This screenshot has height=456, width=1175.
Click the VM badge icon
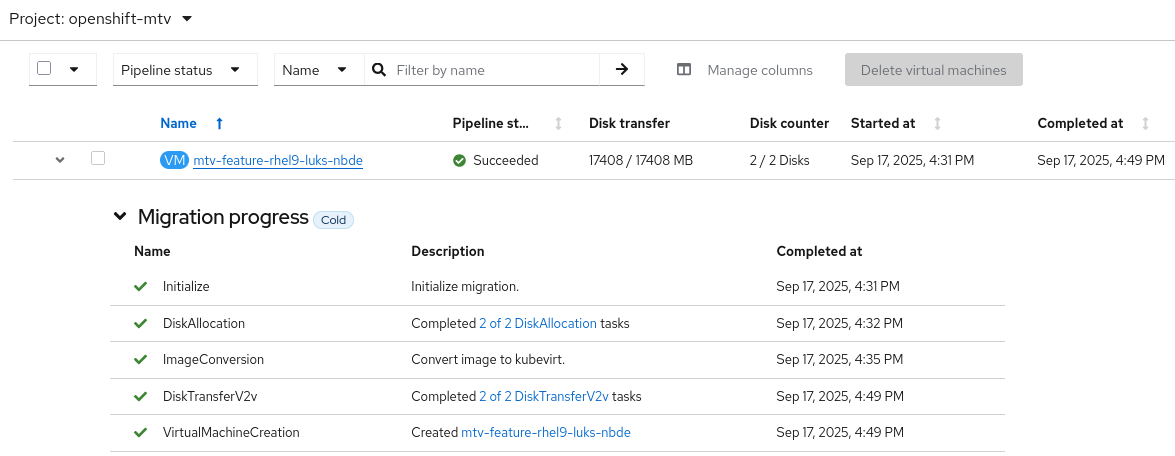pos(174,160)
